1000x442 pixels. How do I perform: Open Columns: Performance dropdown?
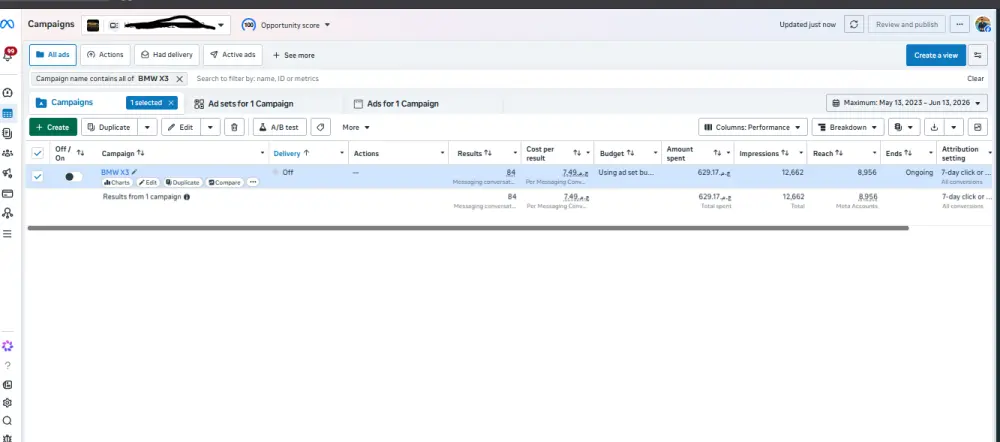753,127
